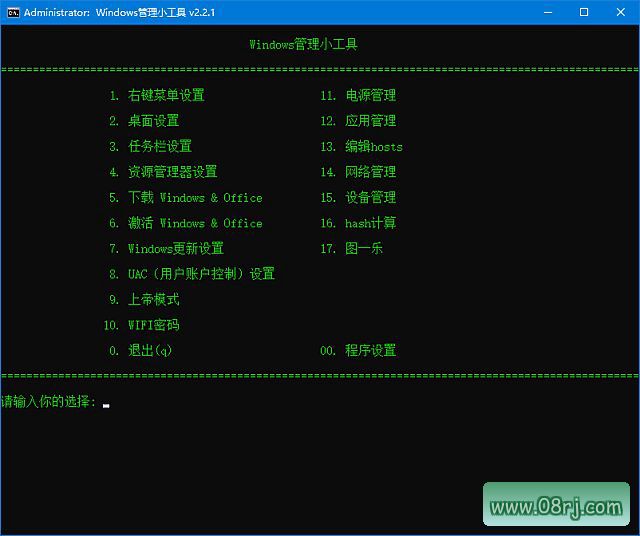Choose the 任务栏设置 option

(x=159, y=147)
